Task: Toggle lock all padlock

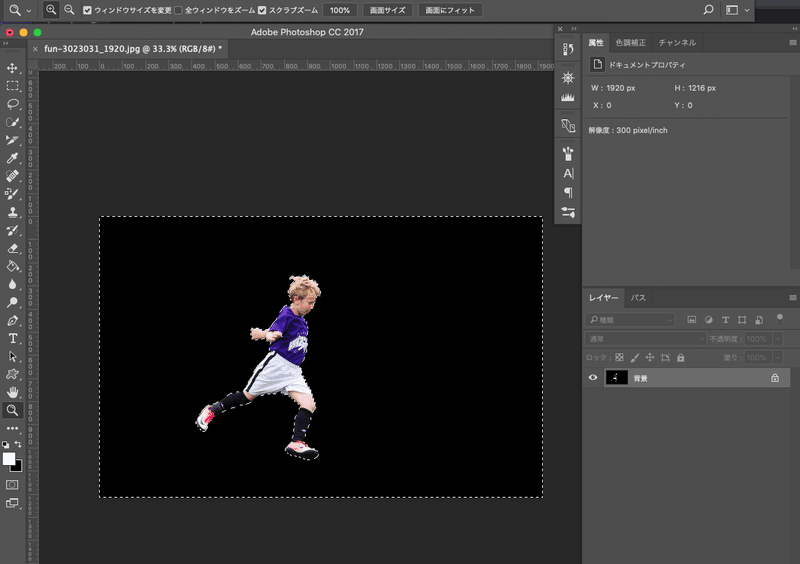Action: click(x=681, y=358)
